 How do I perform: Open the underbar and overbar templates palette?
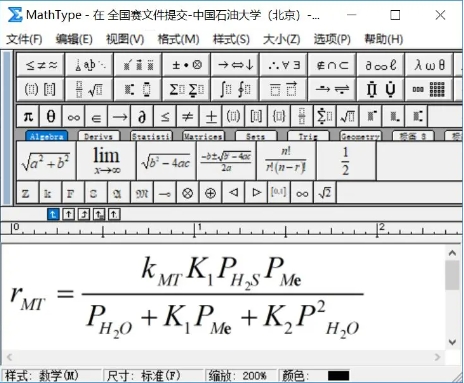pos(284,89)
